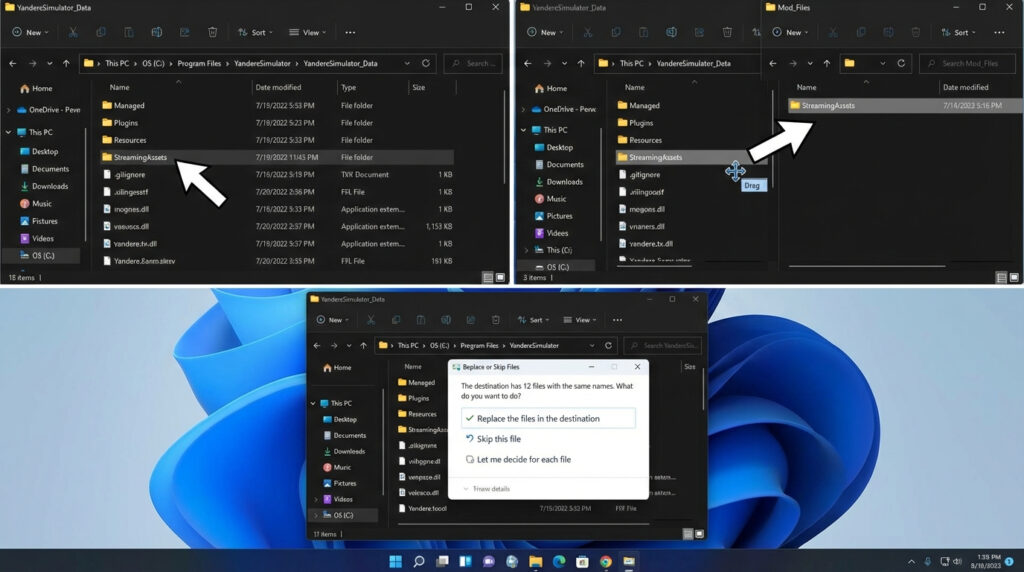Viewport: 1024px width, 572px height.
Task: Expand details in Replace or Skip dialog
Action: click(486, 489)
